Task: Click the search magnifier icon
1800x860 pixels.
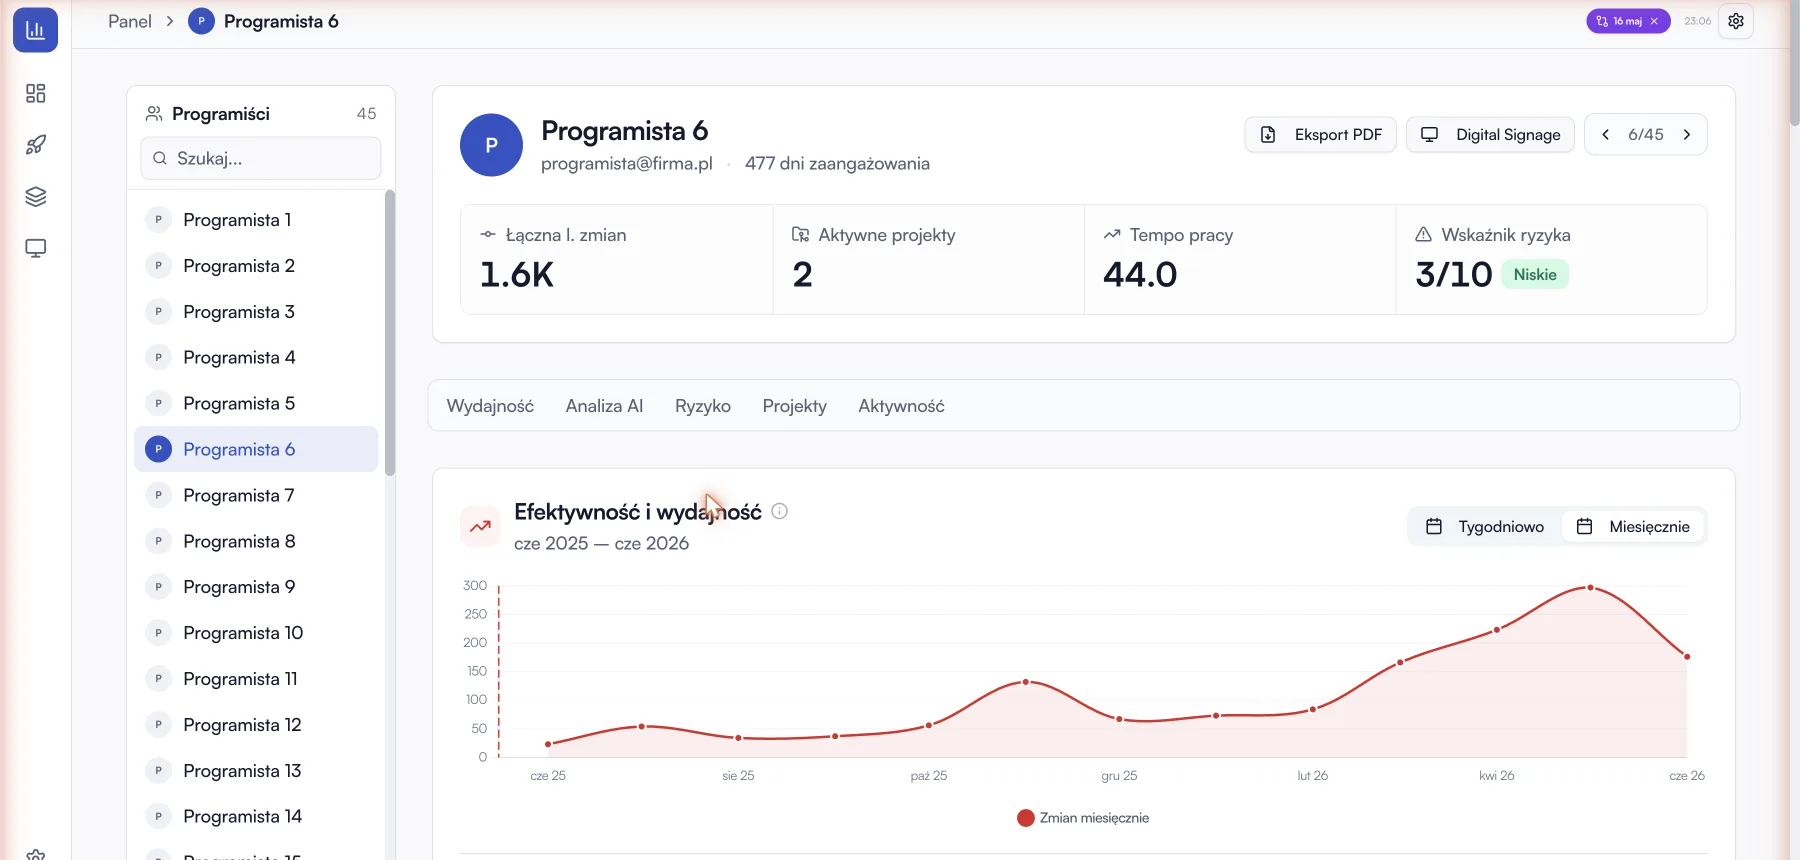Action: [160, 158]
